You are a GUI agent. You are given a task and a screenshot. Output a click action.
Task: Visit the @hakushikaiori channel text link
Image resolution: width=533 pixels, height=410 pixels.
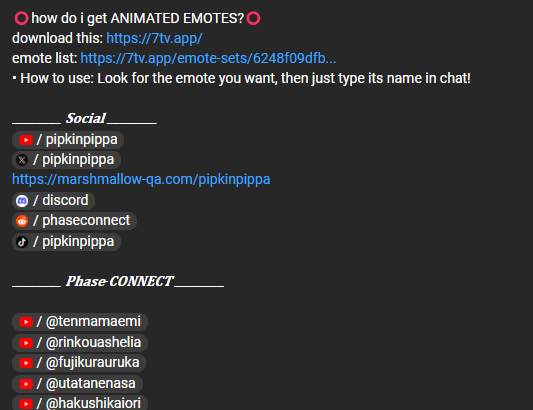[x=93, y=403]
